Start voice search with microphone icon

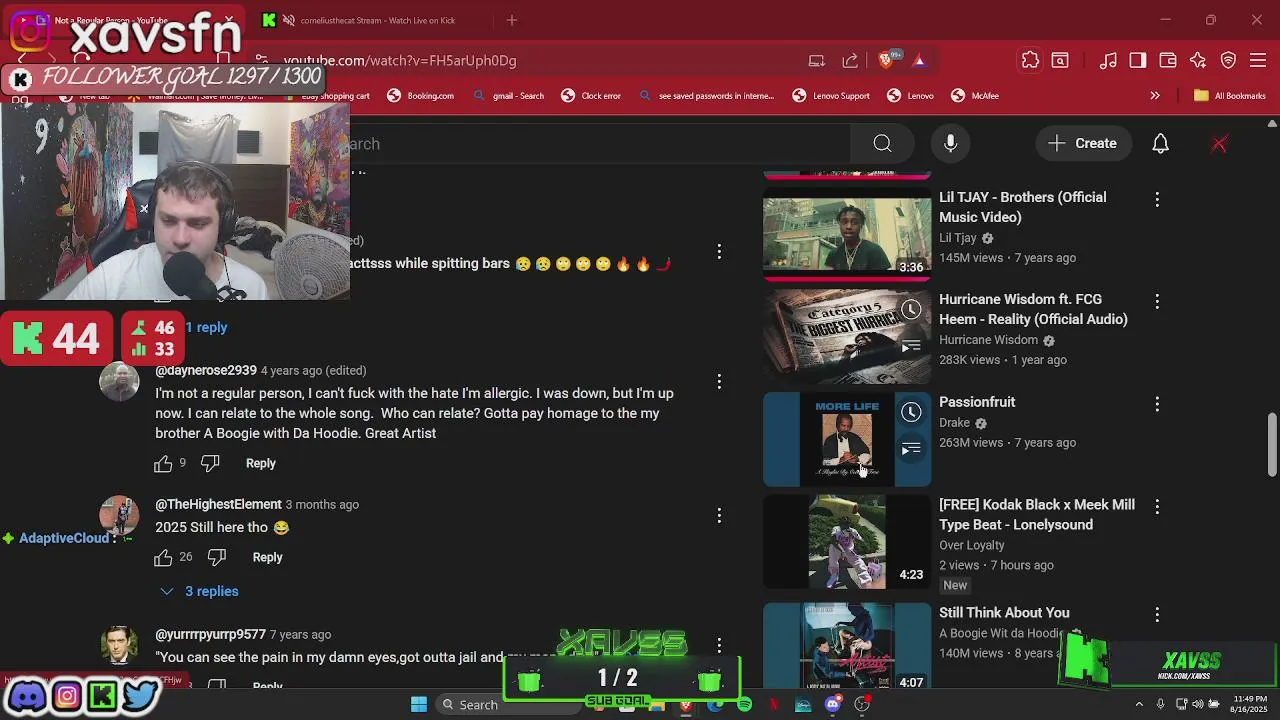tap(951, 144)
